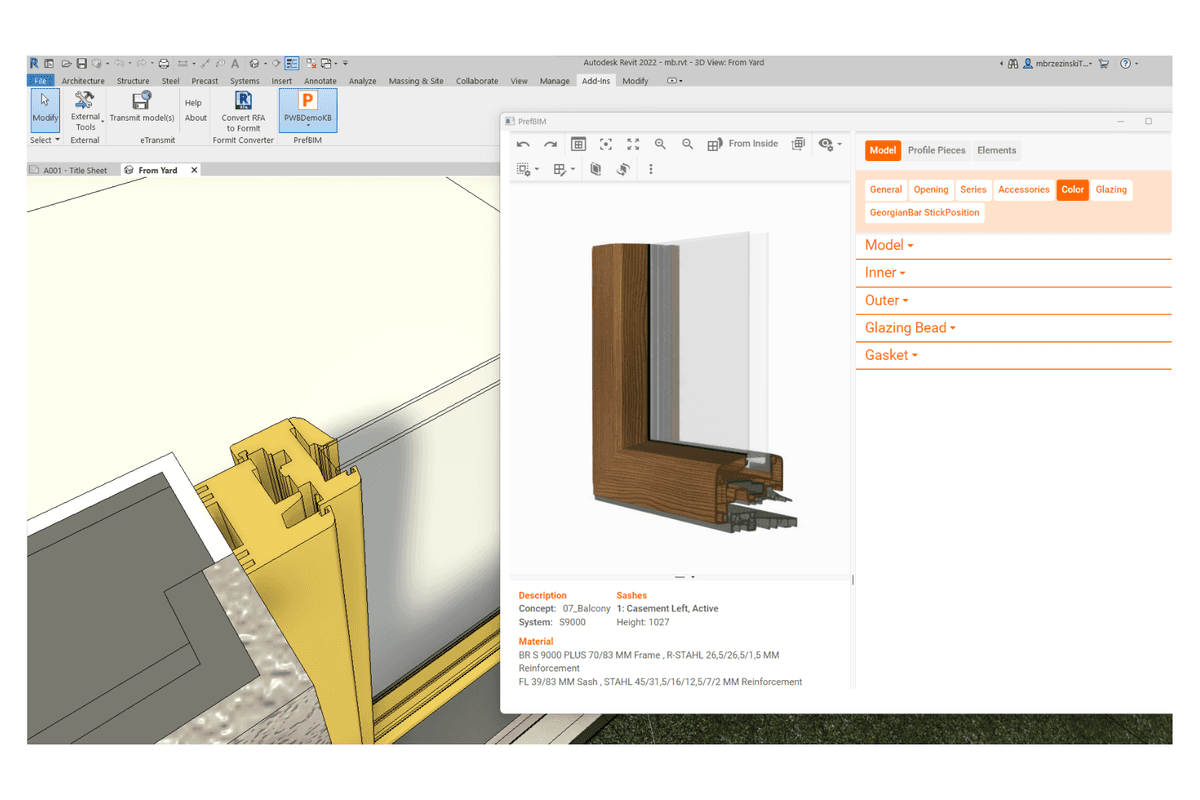Open the Series sub-tab
Screen dimensions: 1200x800
click(974, 190)
